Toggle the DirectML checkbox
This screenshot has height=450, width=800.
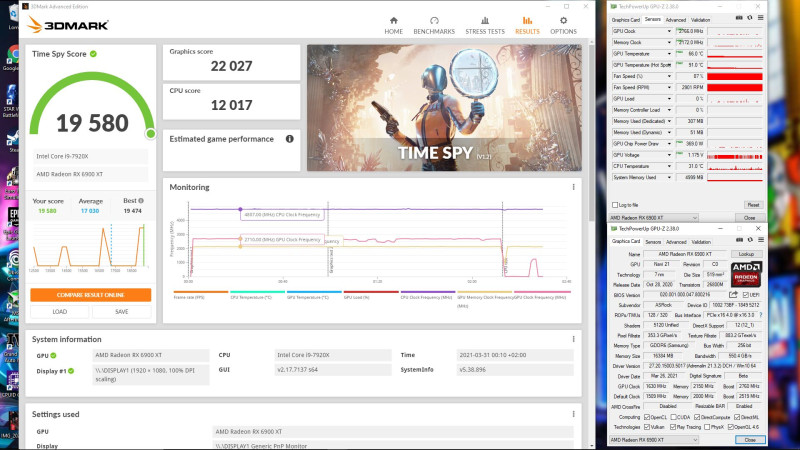pyautogui.click(x=737, y=417)
